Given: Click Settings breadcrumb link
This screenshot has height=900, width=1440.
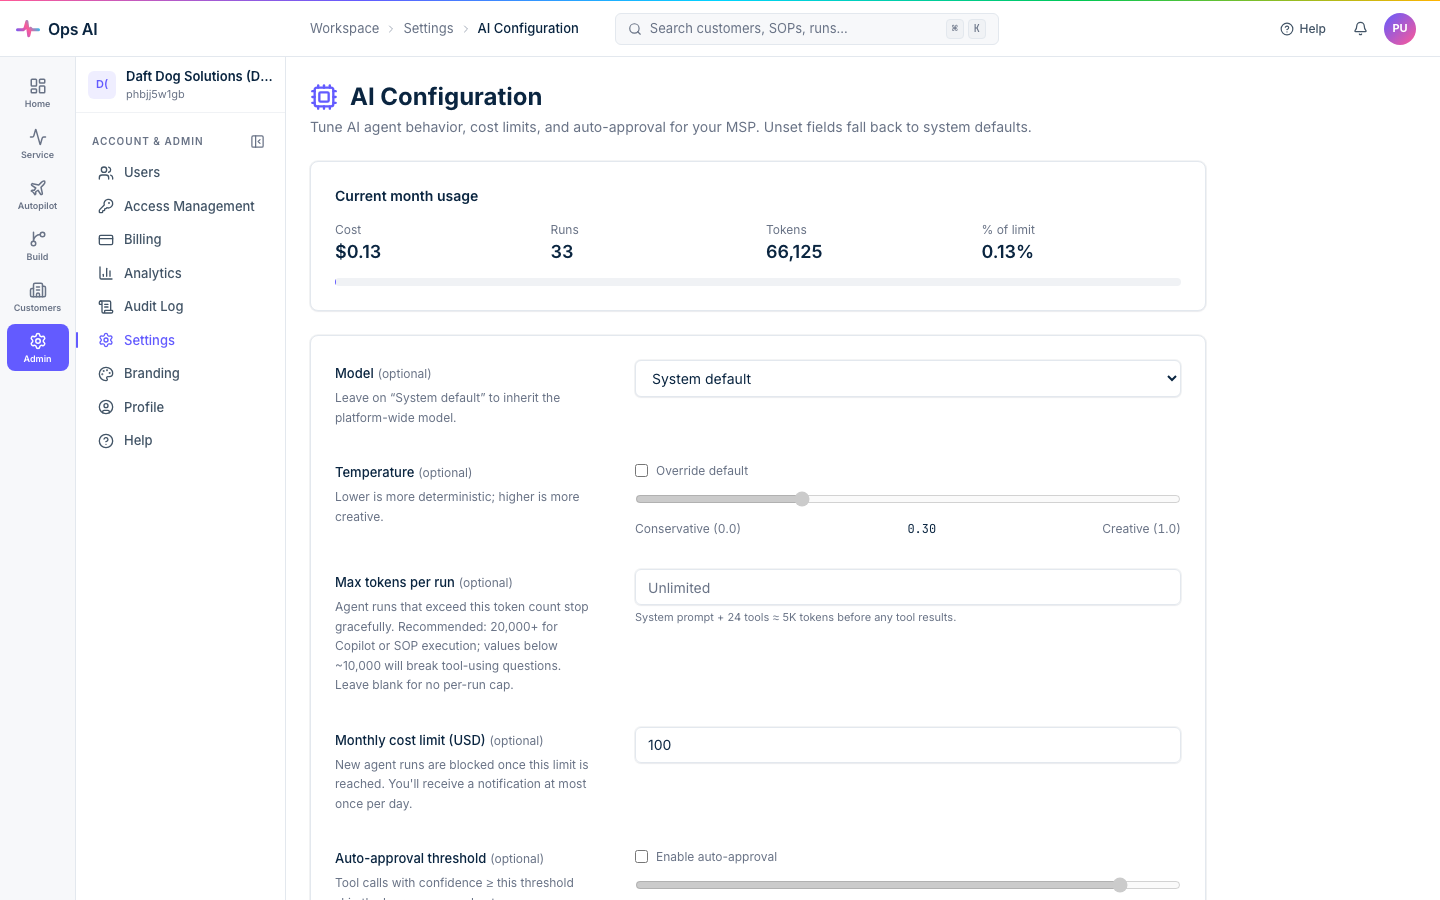Looking at the screenshot, I should (x=428, y=29).
